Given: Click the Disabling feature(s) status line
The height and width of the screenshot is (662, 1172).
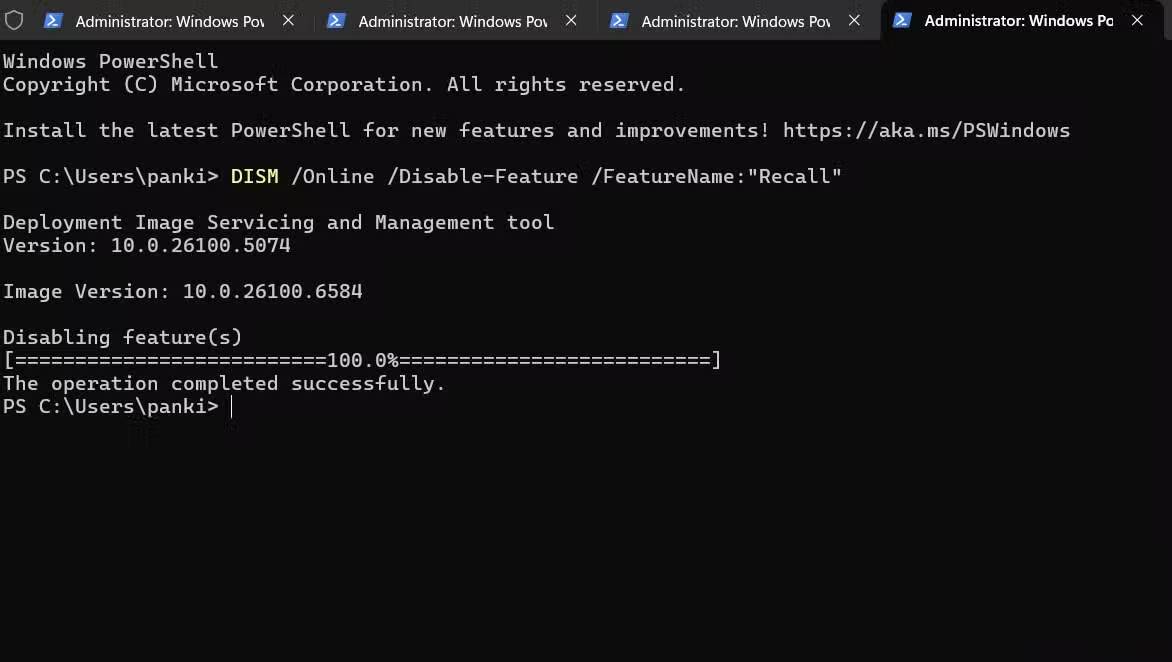Looking at the screenshot, I should click(x=122, y=337).
